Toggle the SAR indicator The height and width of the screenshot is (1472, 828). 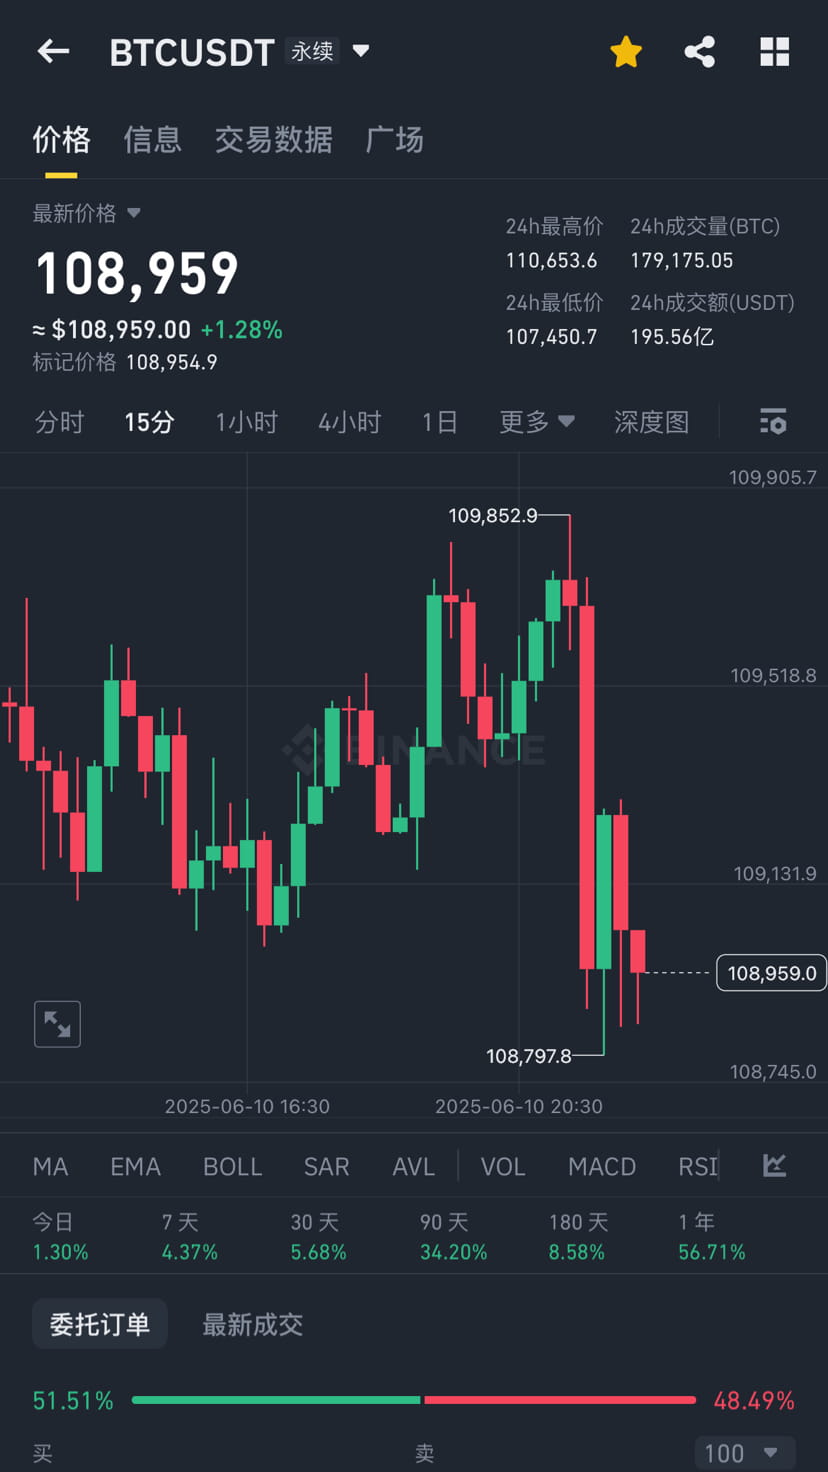[326, 1167]
